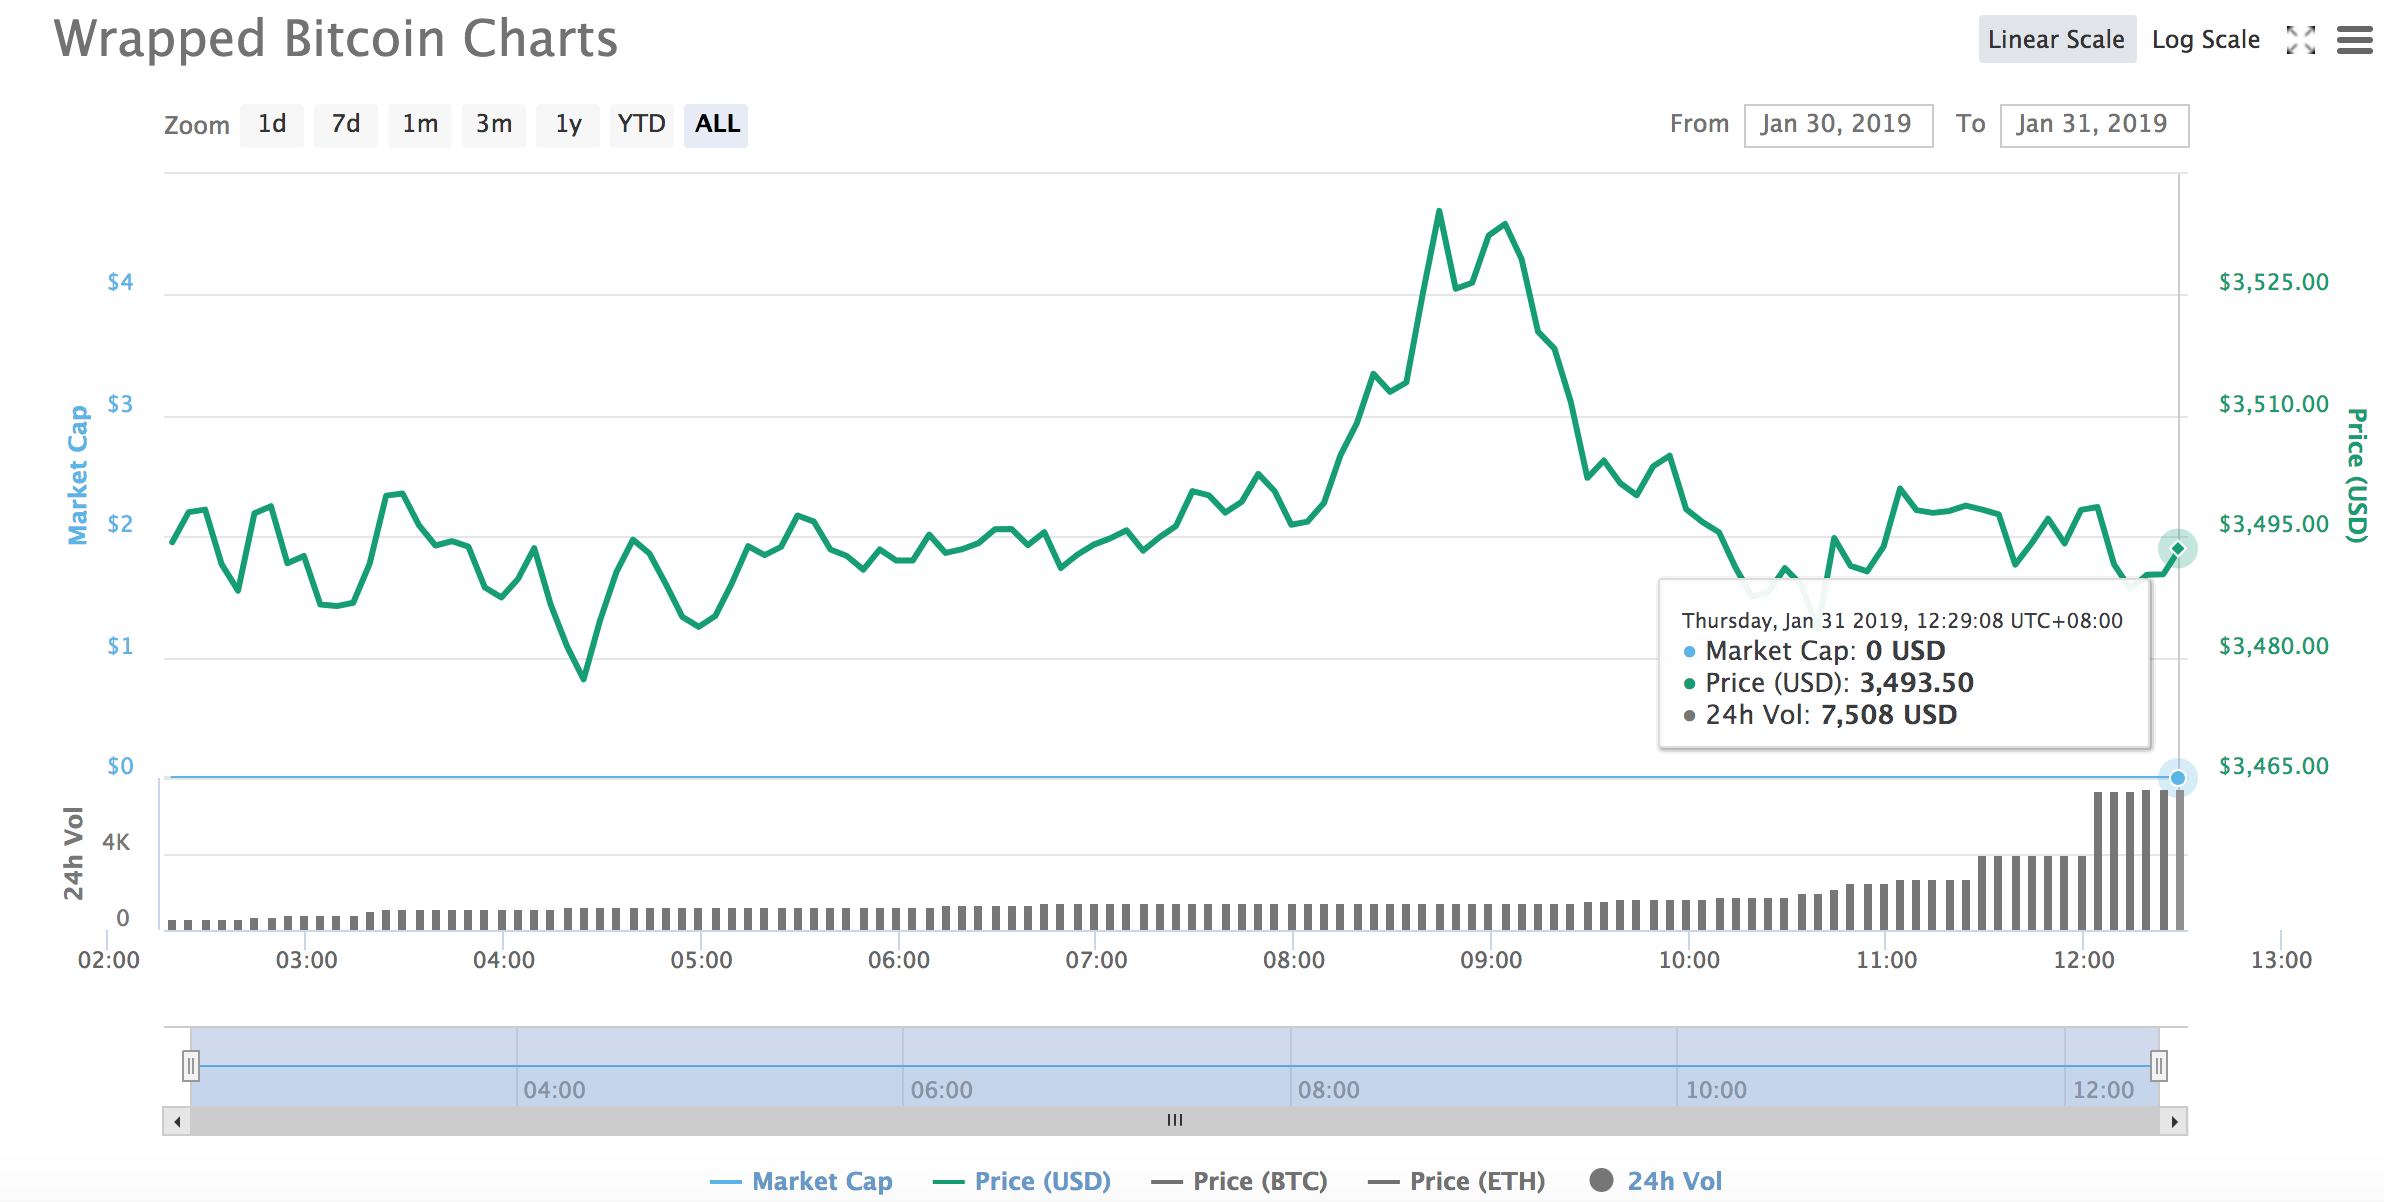Click the $3,525.00 price axis label

pyautogui.click(x=2274, y=283)
